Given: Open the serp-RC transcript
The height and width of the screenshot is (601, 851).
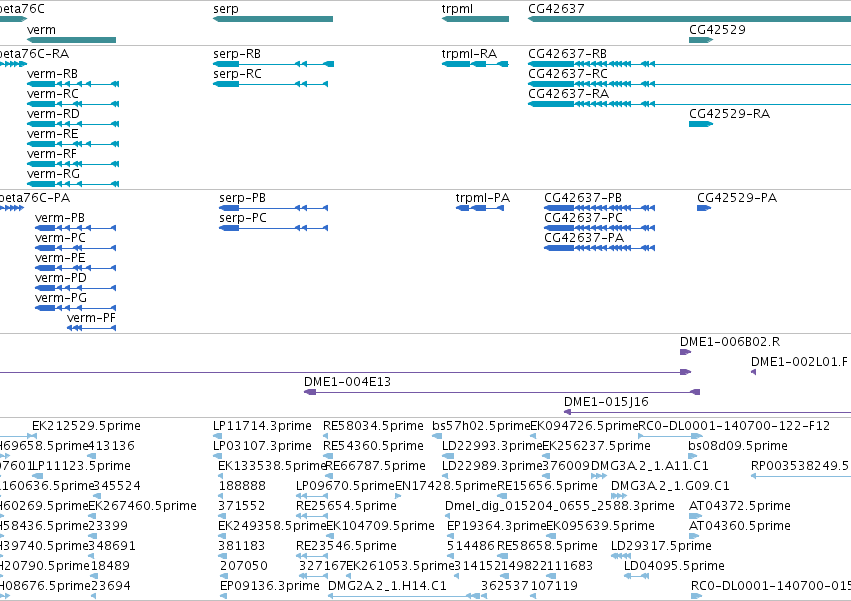Looking at the screenshot, I should point(271,84).
